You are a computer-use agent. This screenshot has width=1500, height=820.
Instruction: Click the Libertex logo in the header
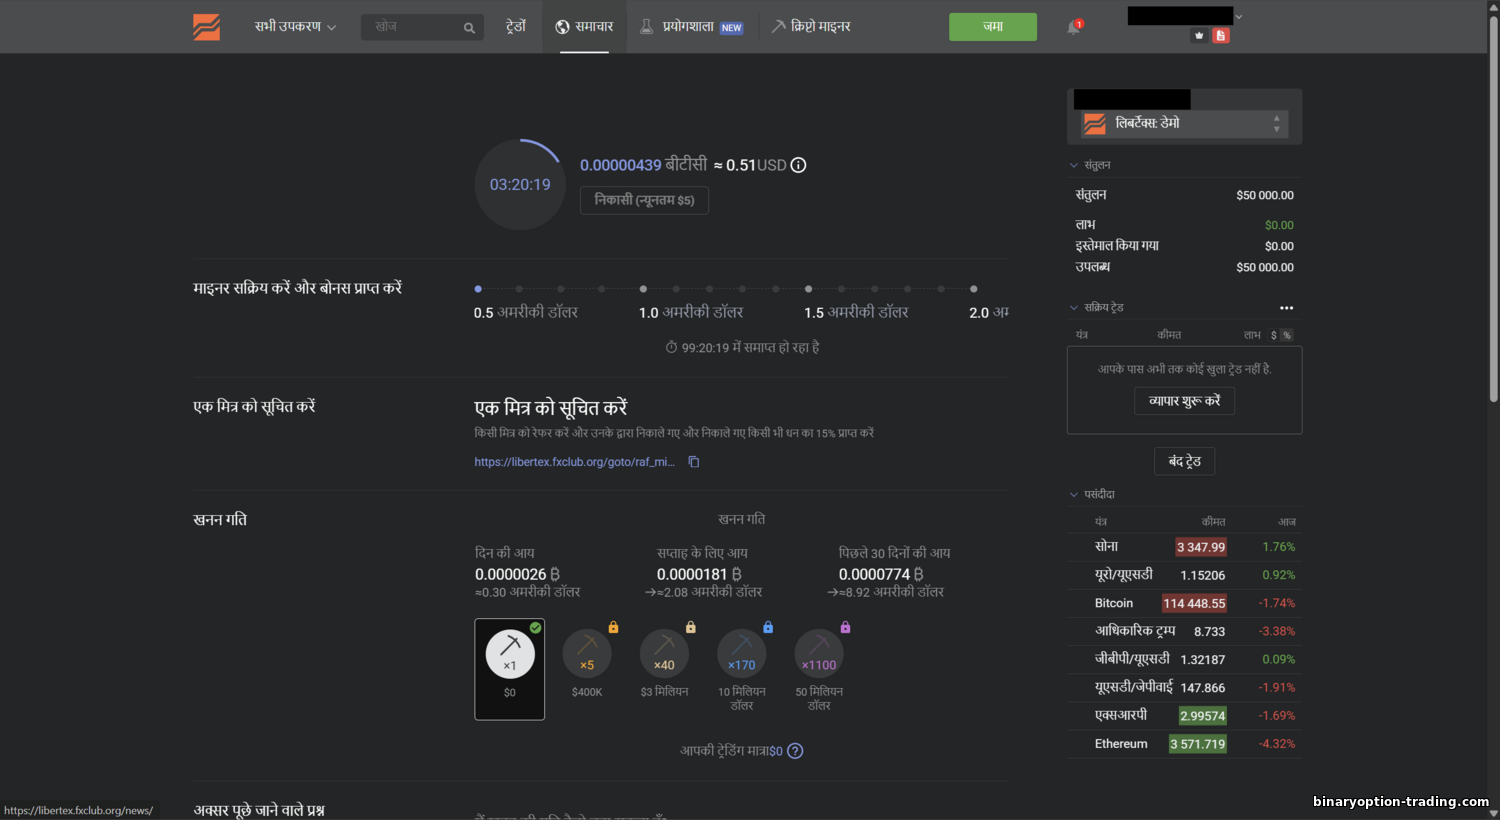pos(206,27)
